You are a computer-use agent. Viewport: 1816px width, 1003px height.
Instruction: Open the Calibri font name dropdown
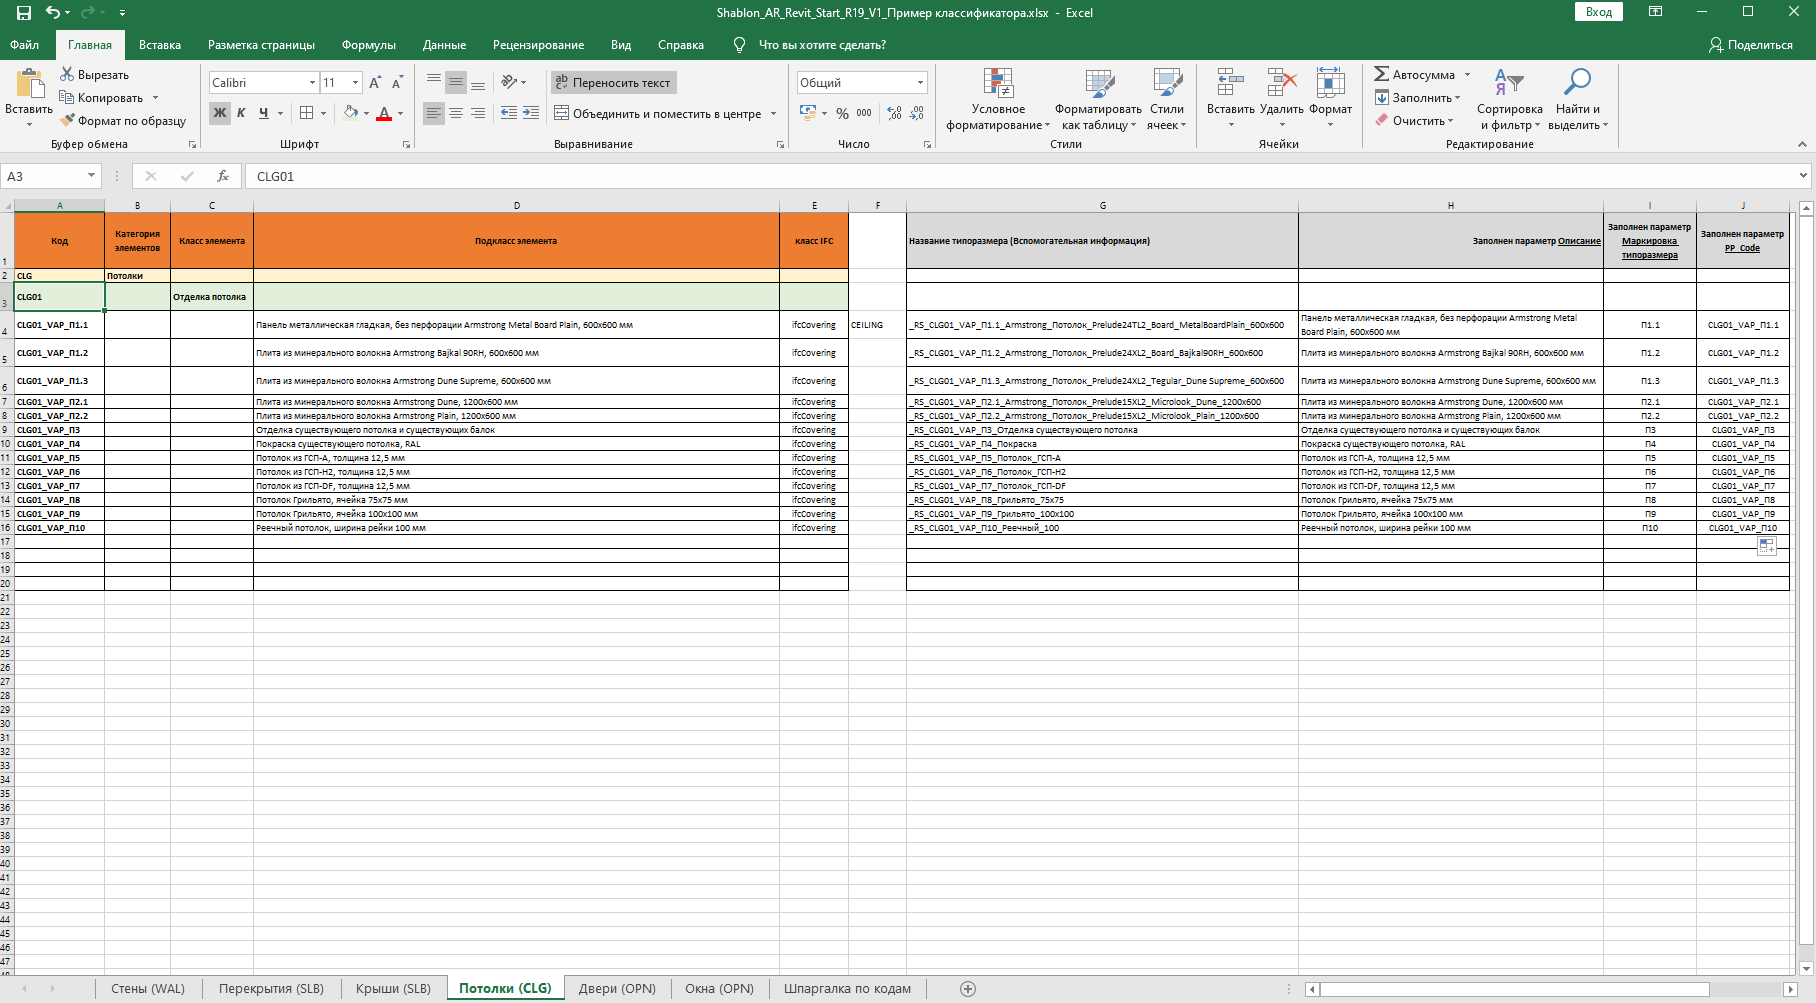[x=312, y=83]
